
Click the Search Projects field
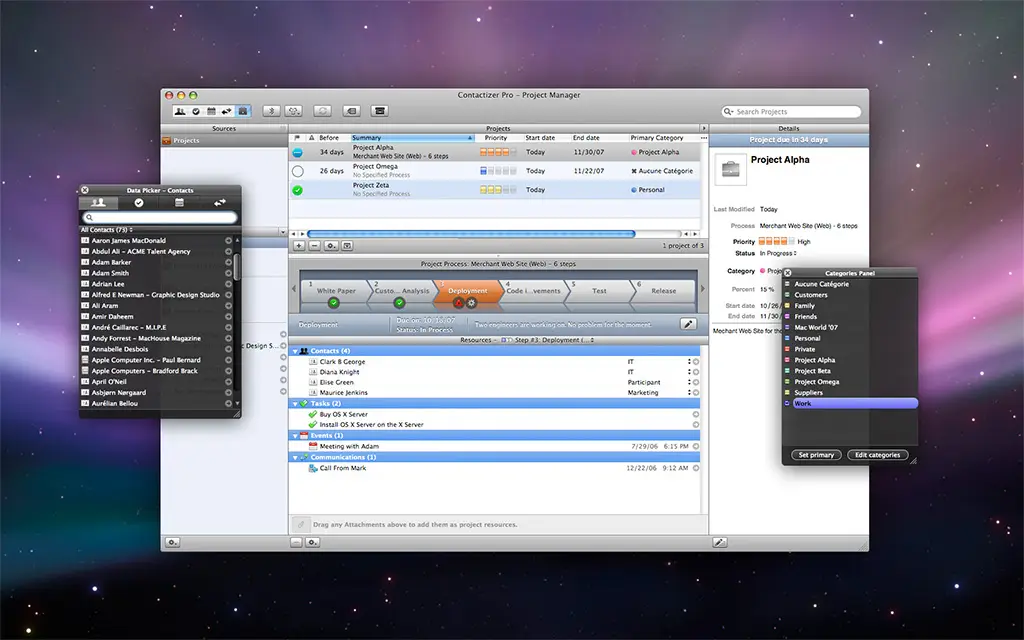tap(793, 112)
